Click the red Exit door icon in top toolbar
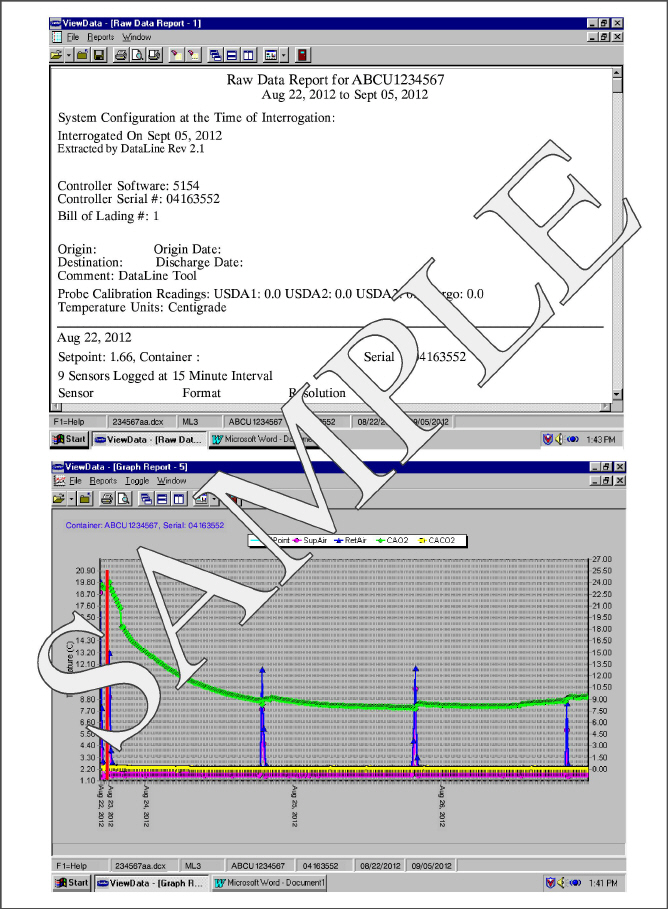This screenshot has width=668, height=909. click(x=302, y=55)
